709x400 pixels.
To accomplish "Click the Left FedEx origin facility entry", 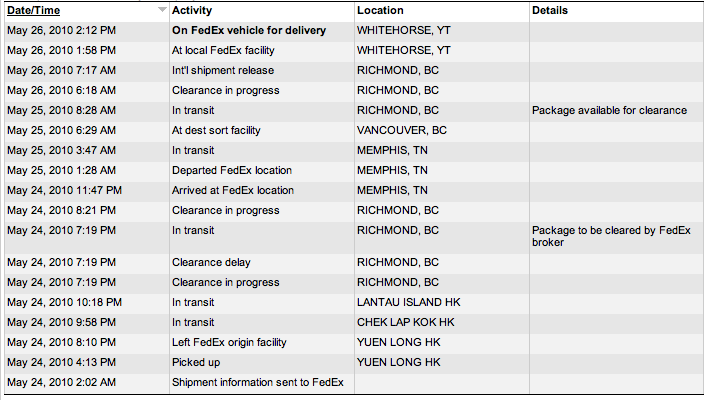I will 229,342.
